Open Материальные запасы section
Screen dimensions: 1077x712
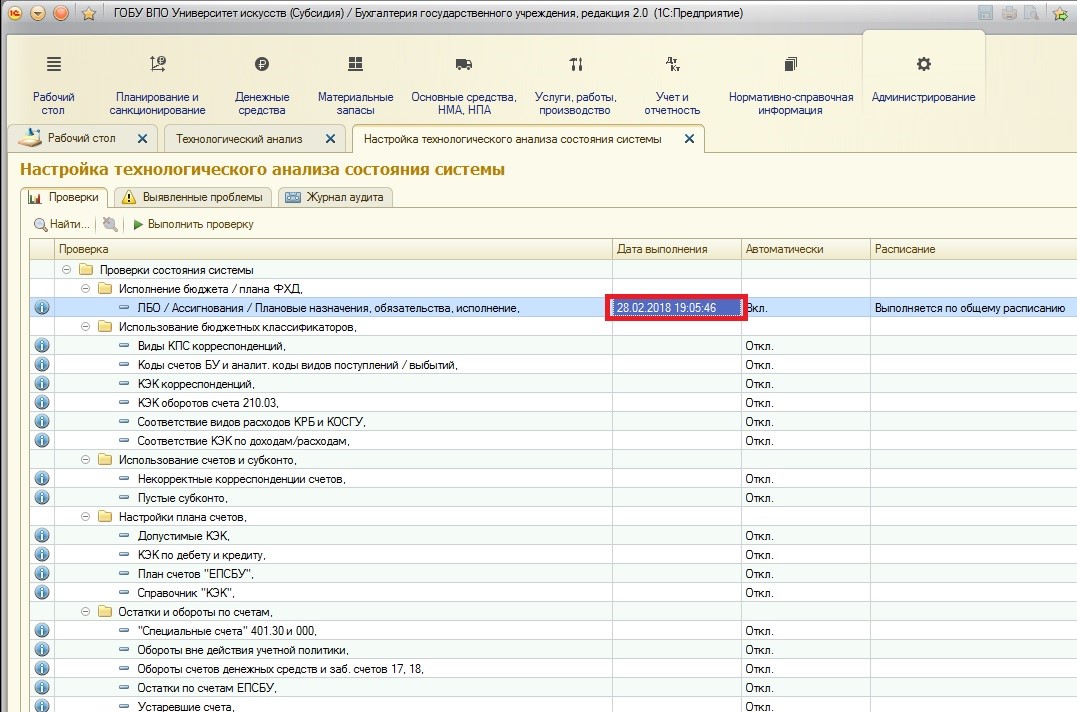click(355, 66)
